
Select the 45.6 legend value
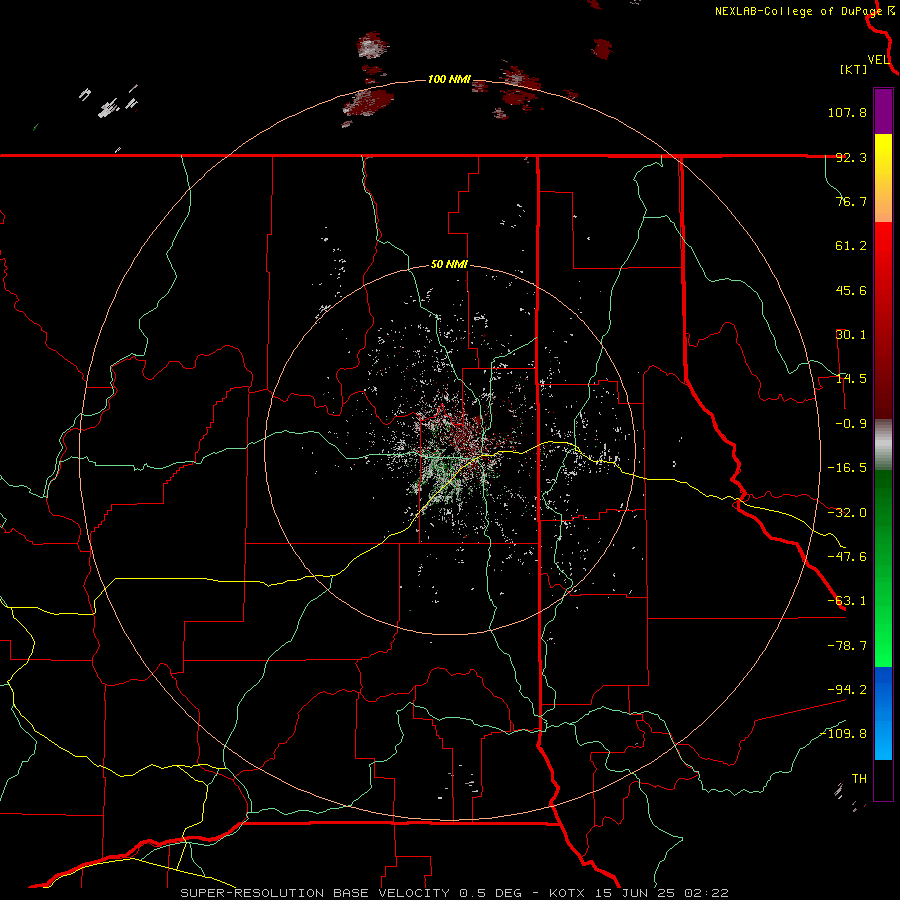click(851, 290)
